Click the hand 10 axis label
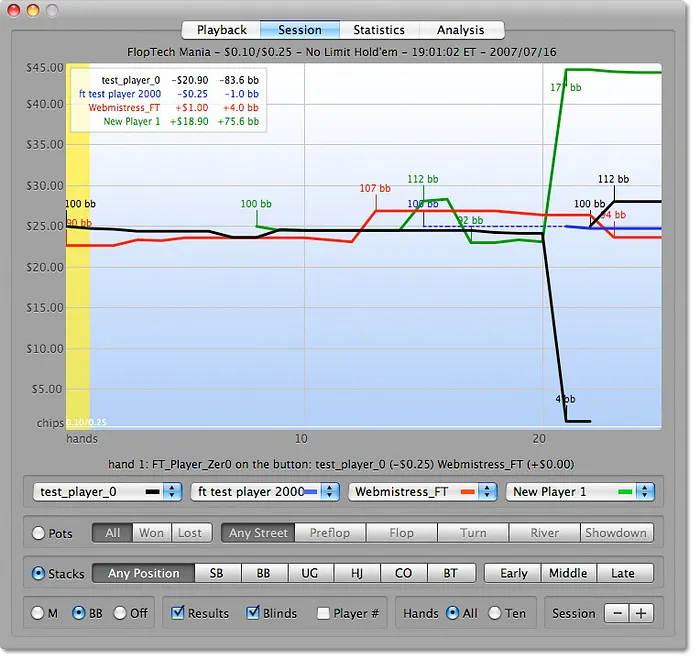Viewport: 700px width, 662px height. point(301,439)
